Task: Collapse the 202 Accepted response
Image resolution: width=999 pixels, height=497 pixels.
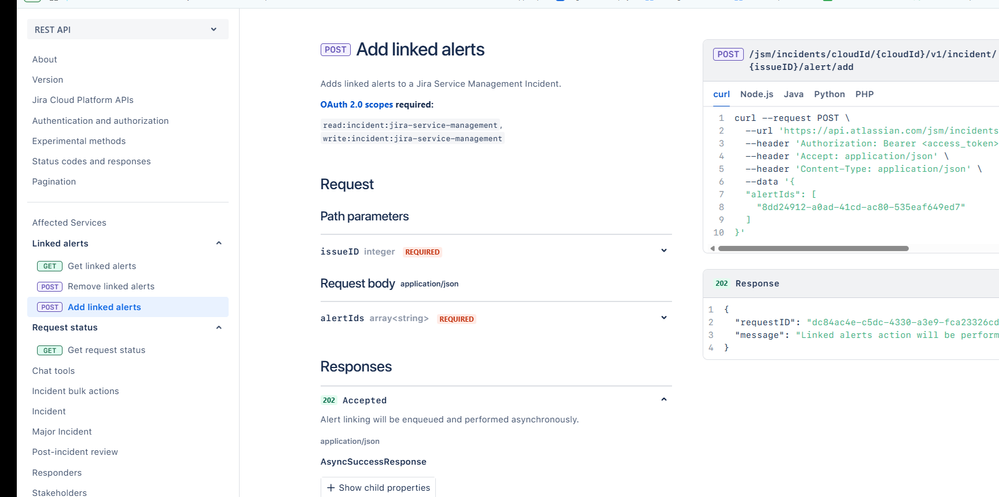Action: (664, 400)
